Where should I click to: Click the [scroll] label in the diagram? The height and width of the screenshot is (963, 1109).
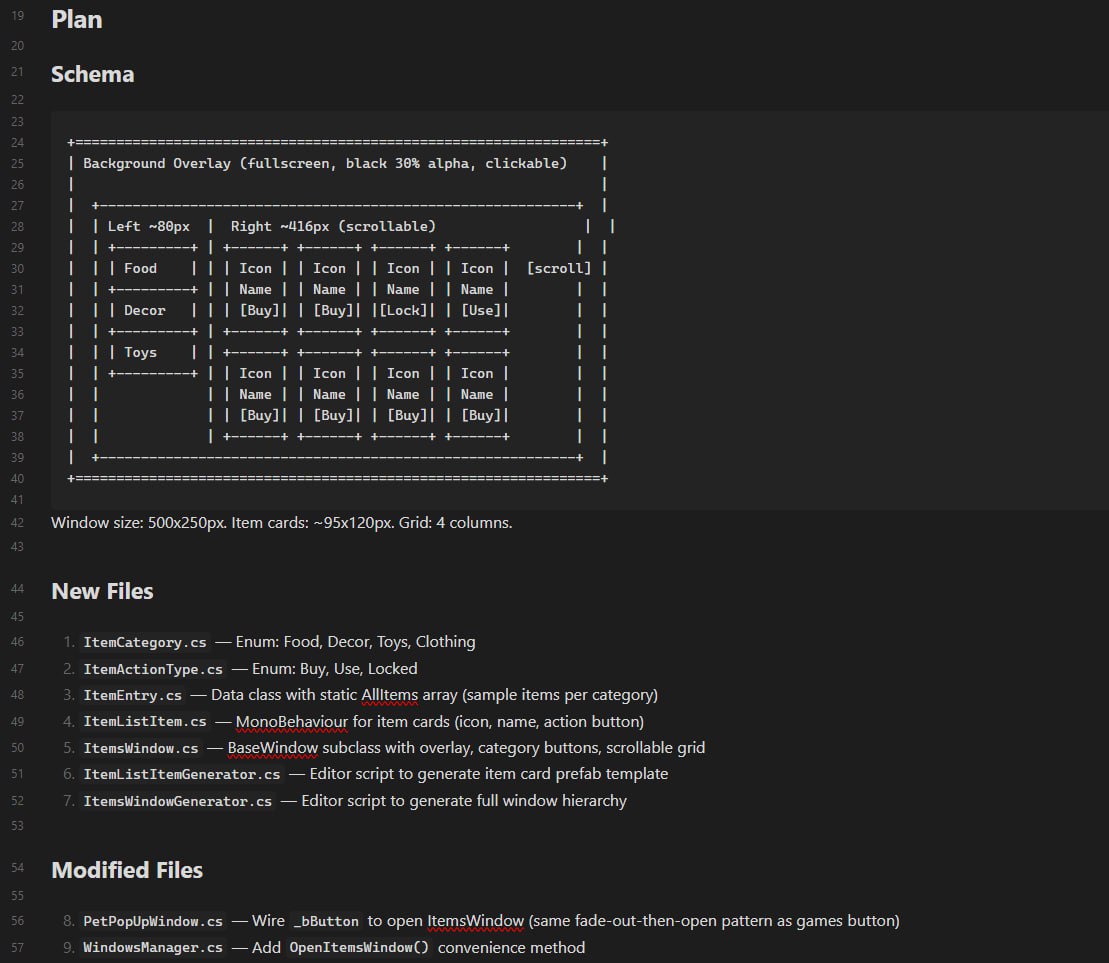coord(559,268)
